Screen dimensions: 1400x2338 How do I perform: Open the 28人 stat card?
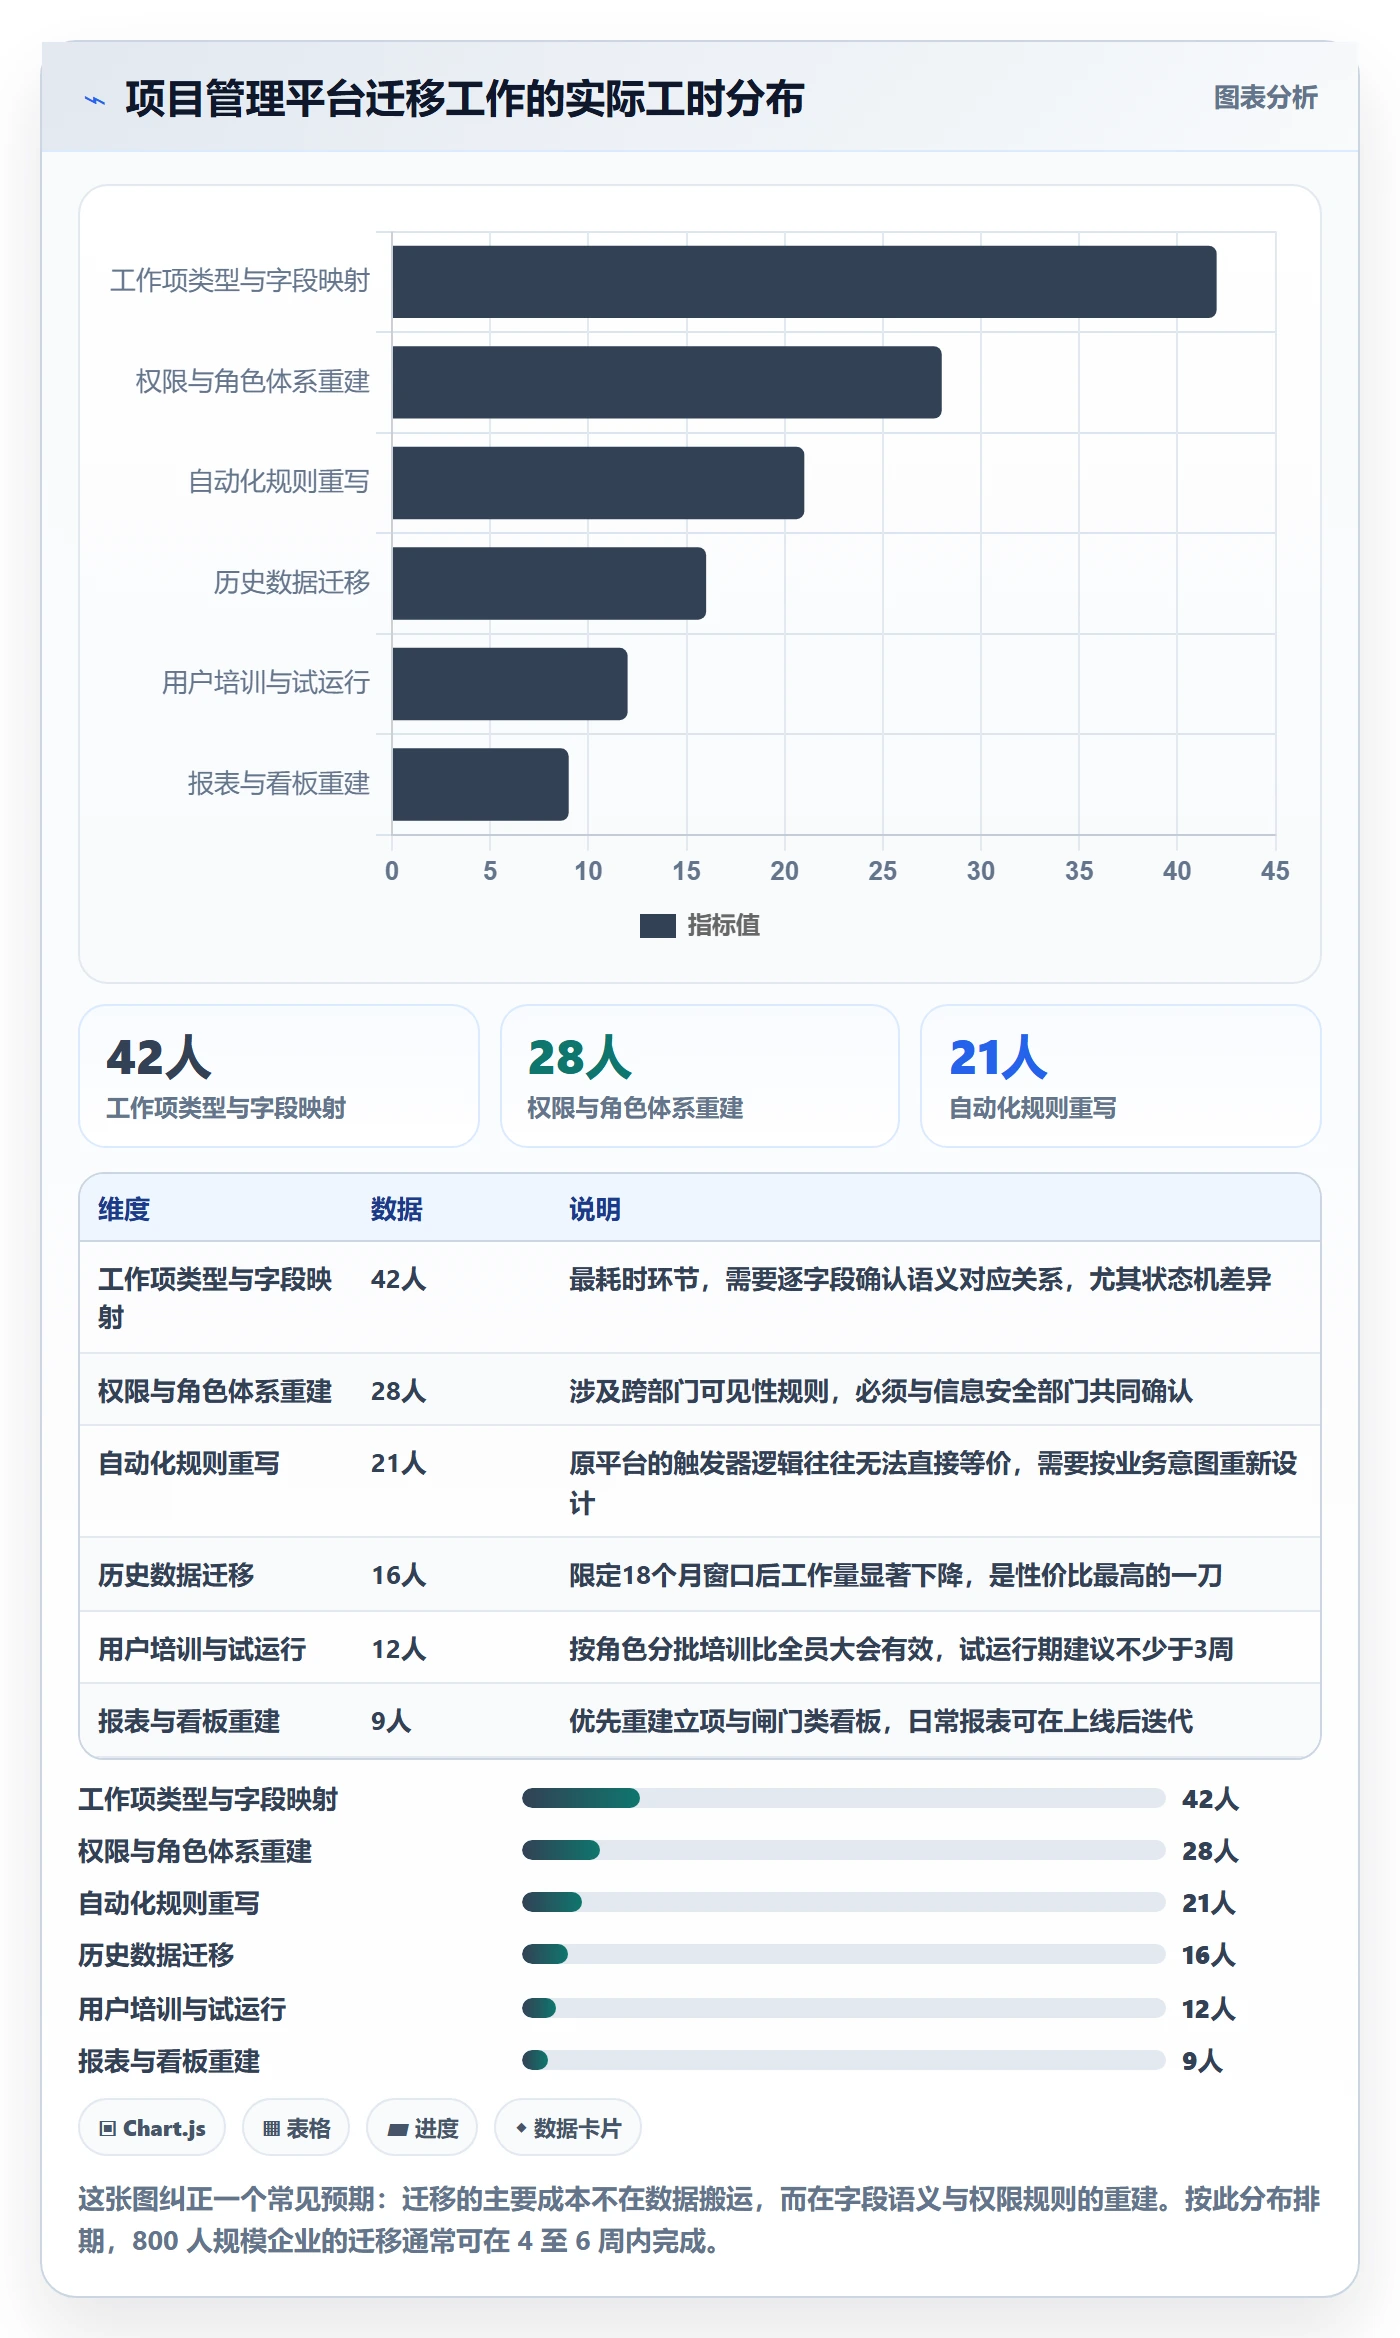click(700, 1076)
